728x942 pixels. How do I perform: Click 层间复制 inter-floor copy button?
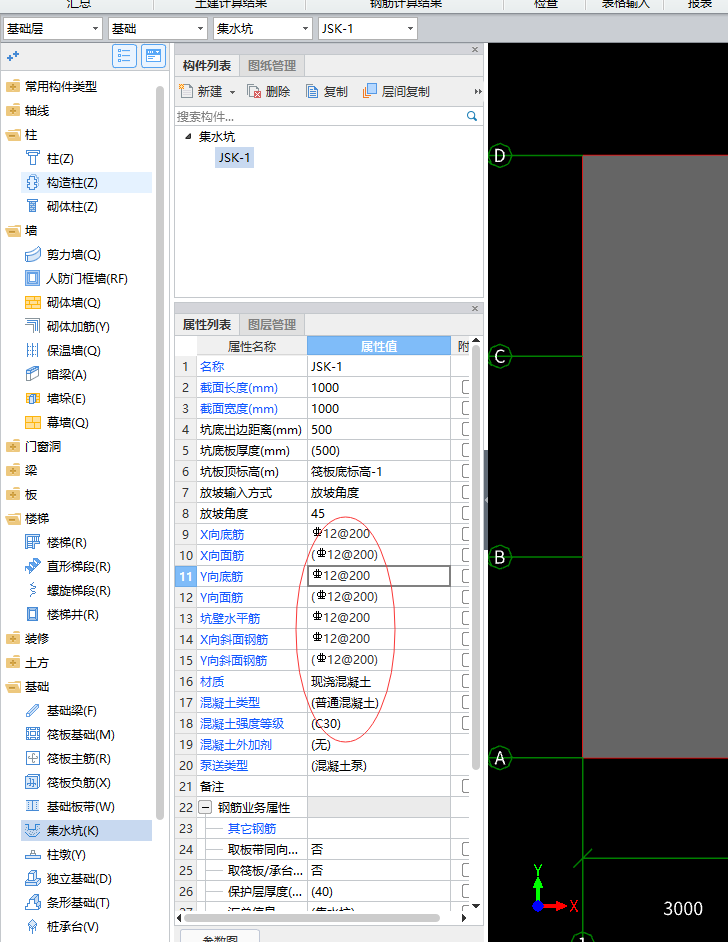(x=397, y=91)
